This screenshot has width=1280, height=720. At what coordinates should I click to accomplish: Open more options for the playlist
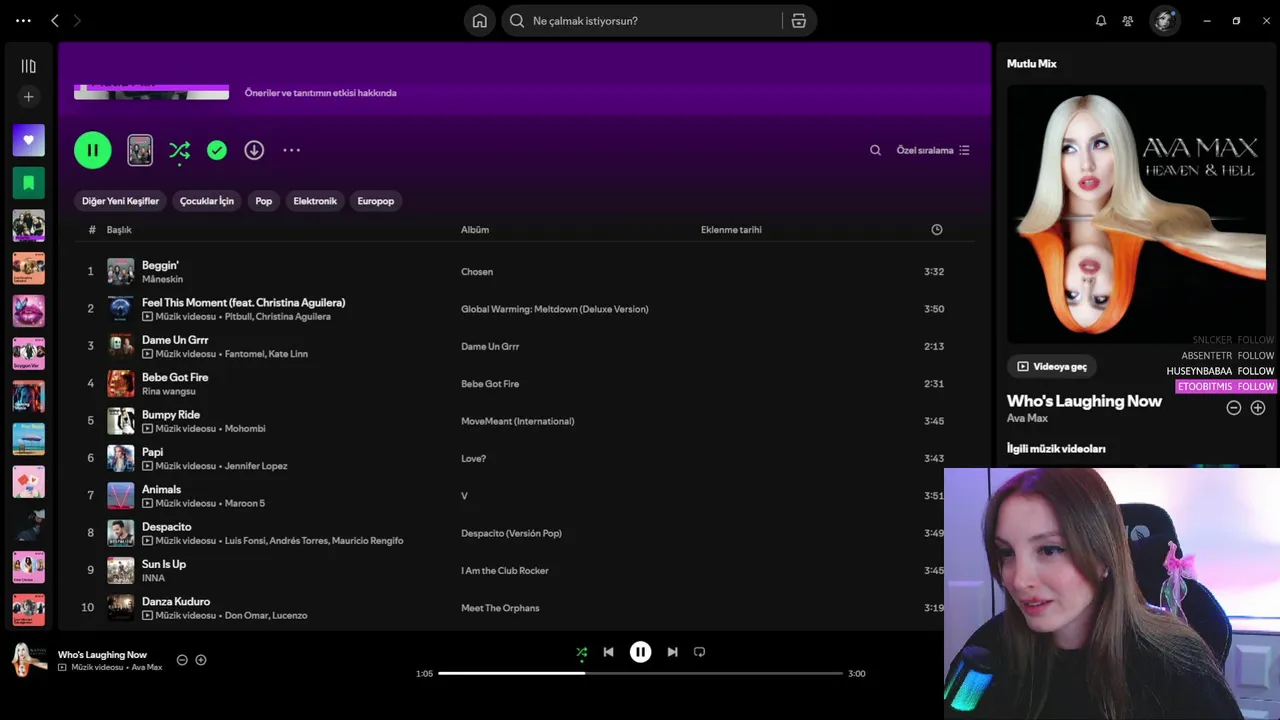click(x=291, y=150)
